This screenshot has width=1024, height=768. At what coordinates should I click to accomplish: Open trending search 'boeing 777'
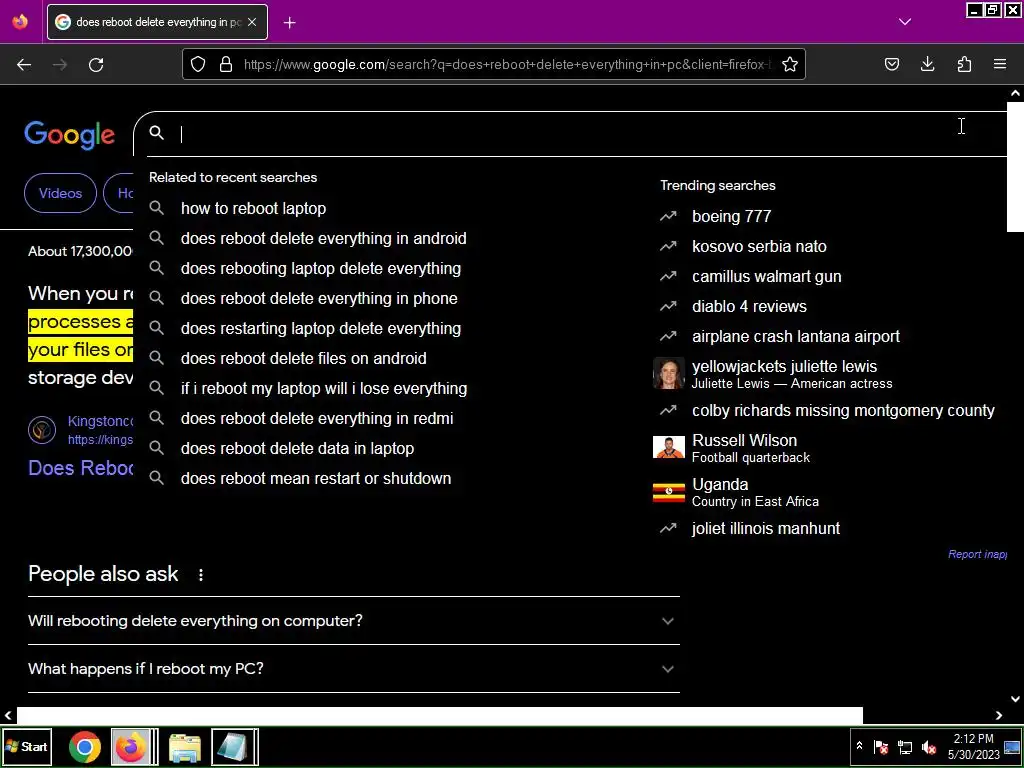(731, 216)
